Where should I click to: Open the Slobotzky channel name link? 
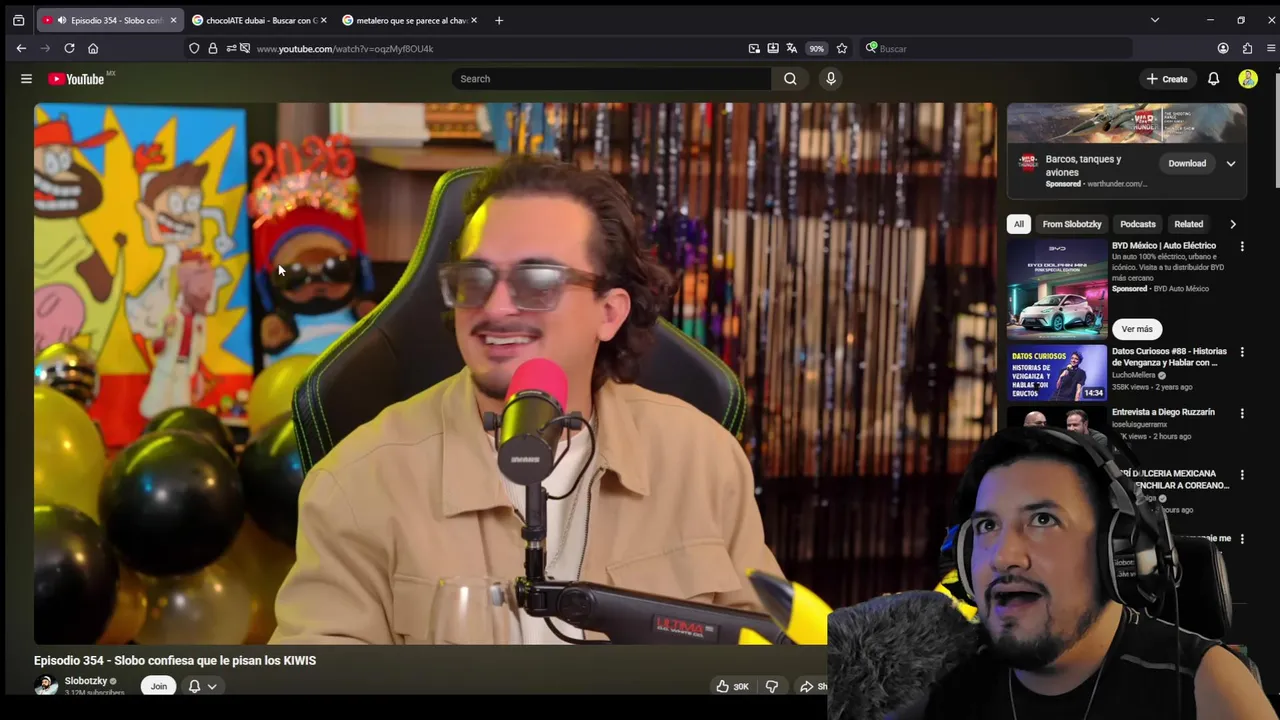pyautogui.click(x=86, y=681)
